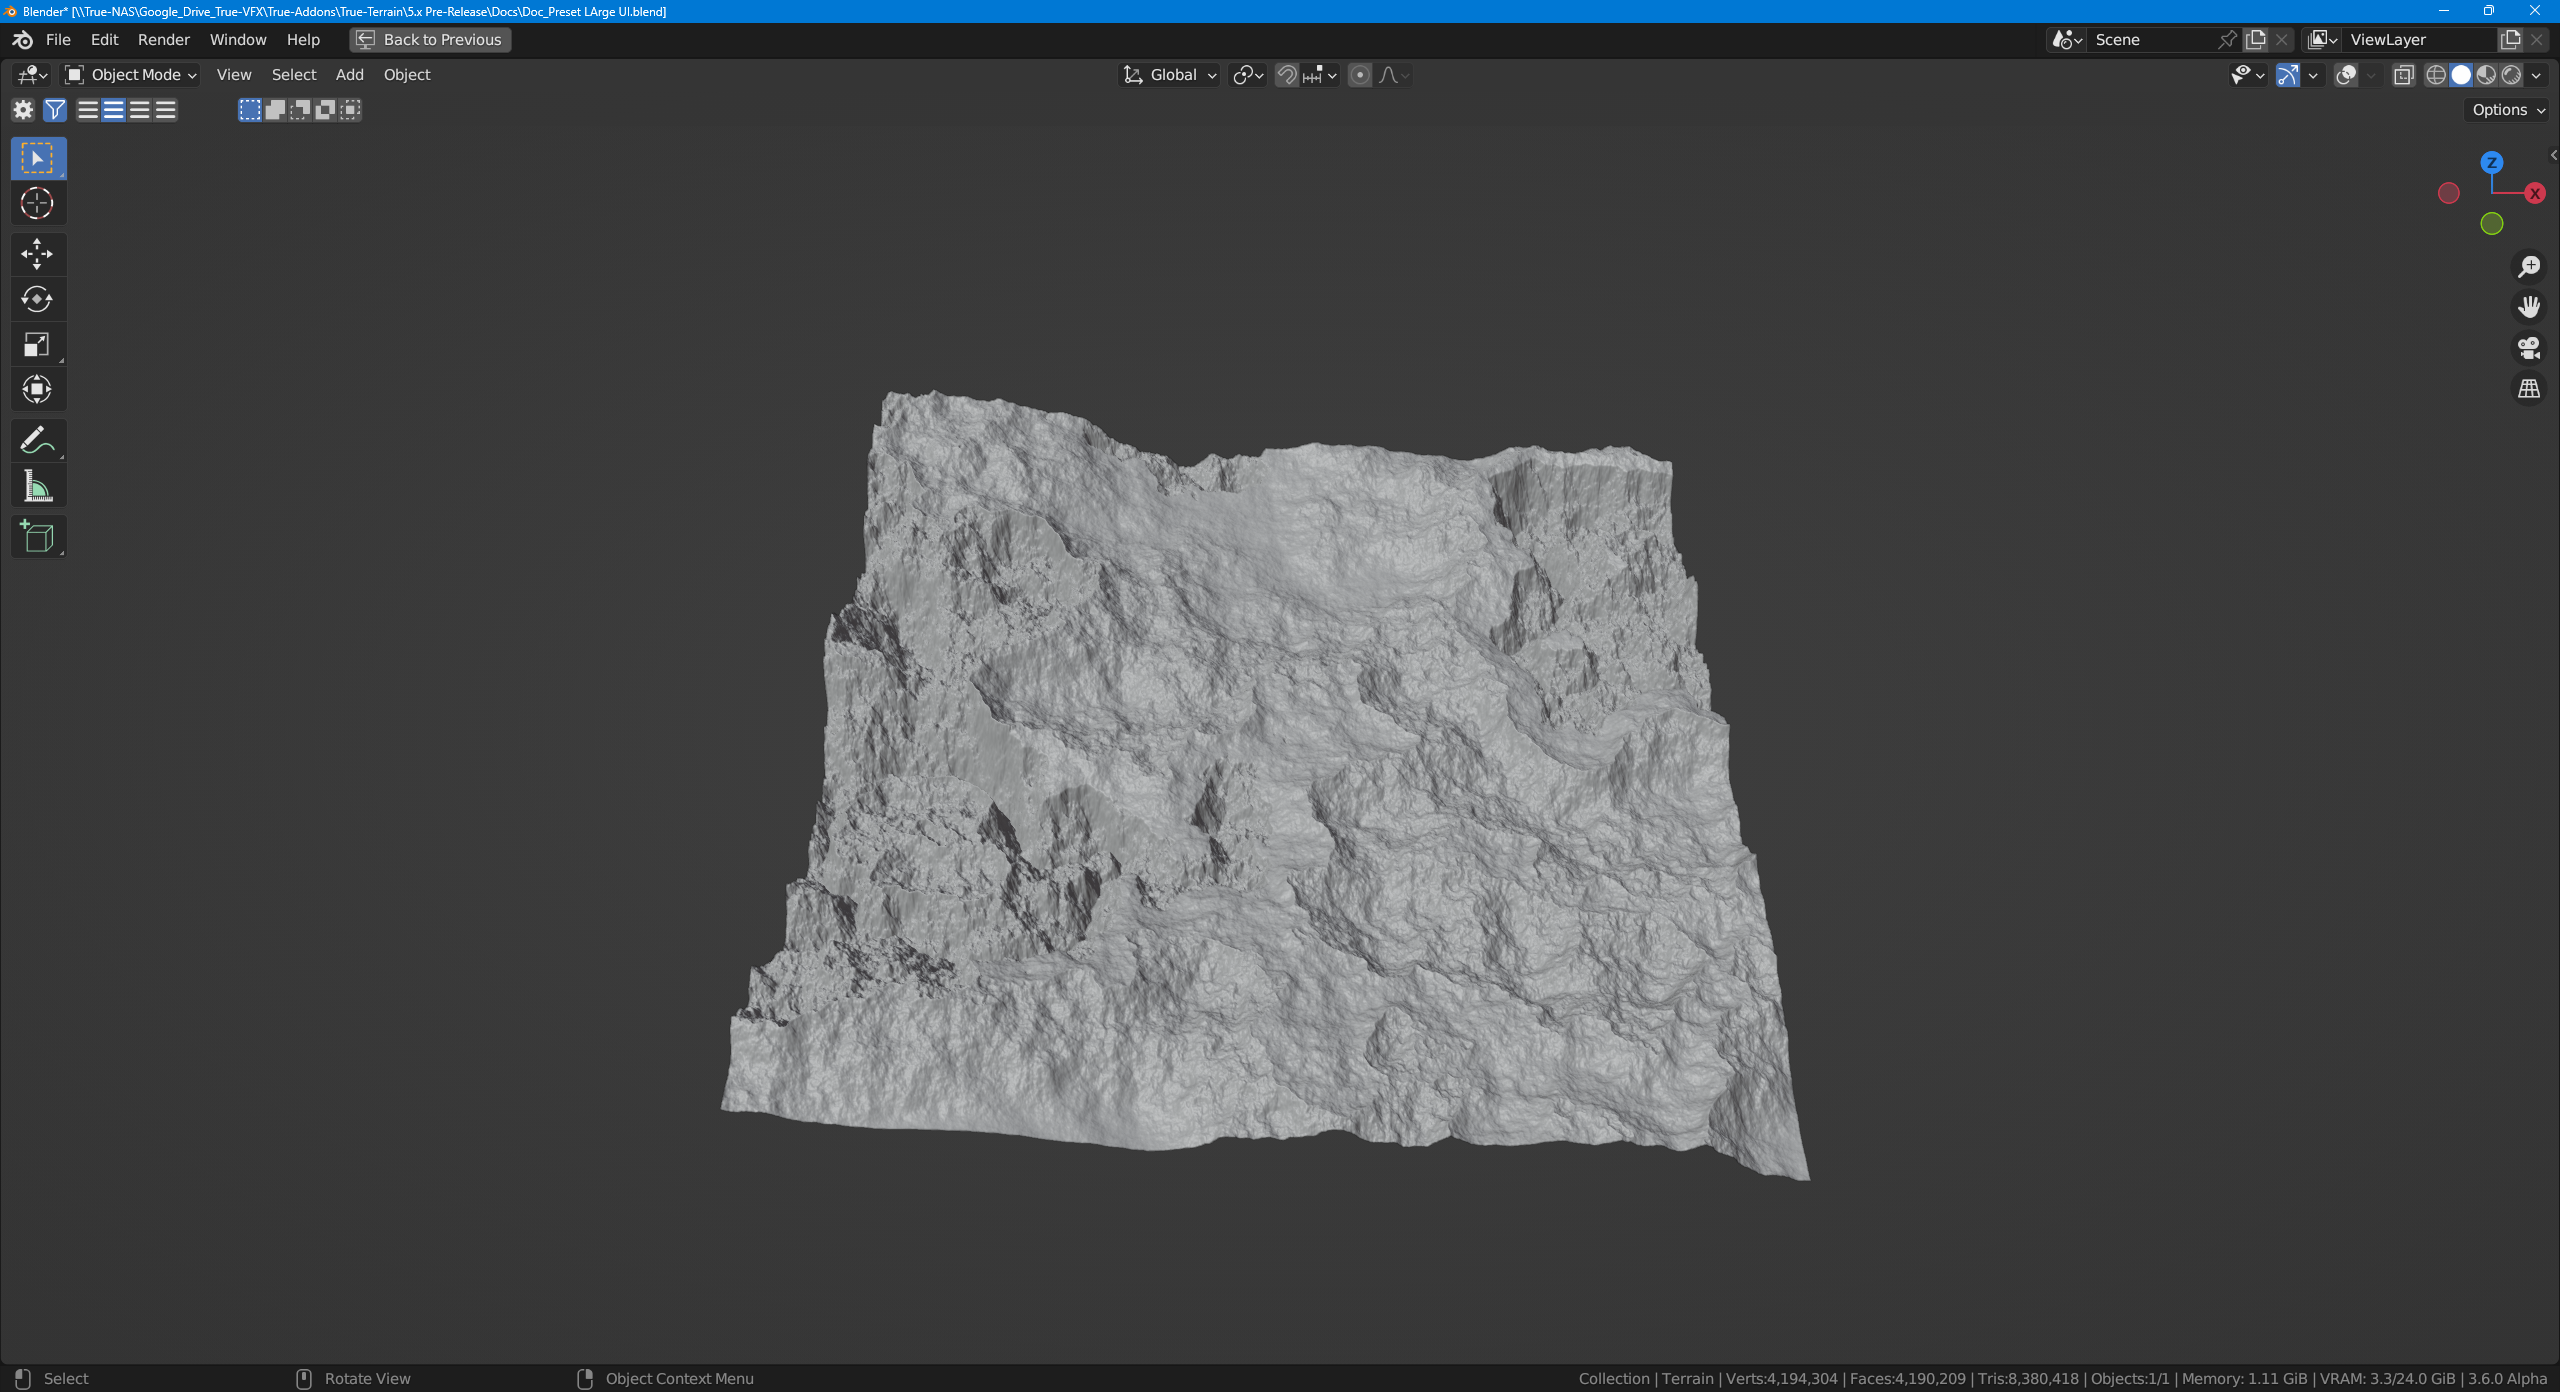Select the Cursor tool in toolbar
2560x1392 pixels.
[37, 203]
